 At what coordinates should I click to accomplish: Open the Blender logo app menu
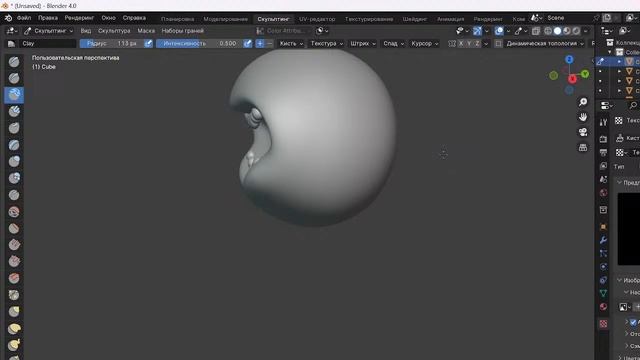coord(8,18)
